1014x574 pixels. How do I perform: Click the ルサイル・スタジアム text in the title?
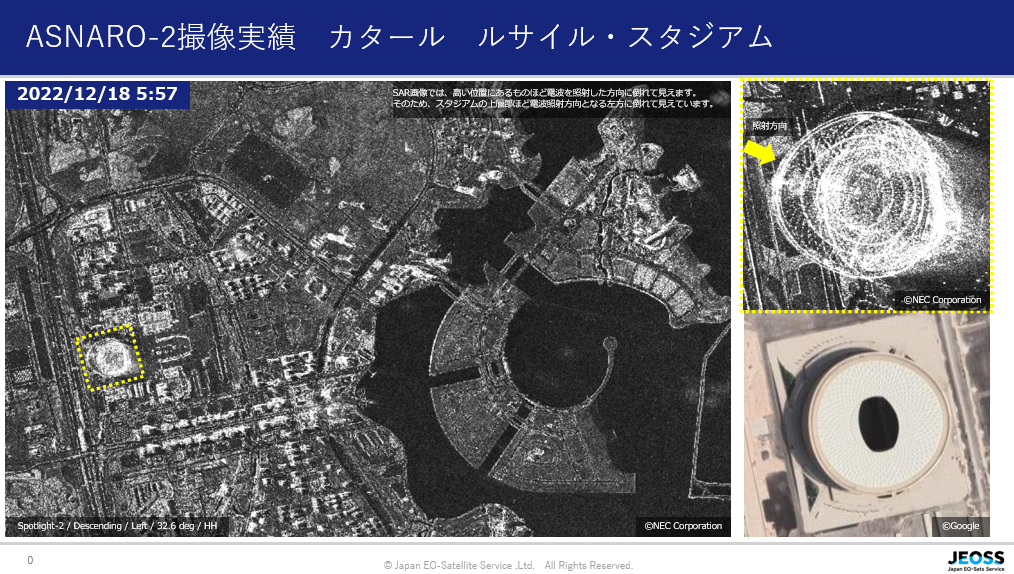pyautogui.click(x=626, y=37)
